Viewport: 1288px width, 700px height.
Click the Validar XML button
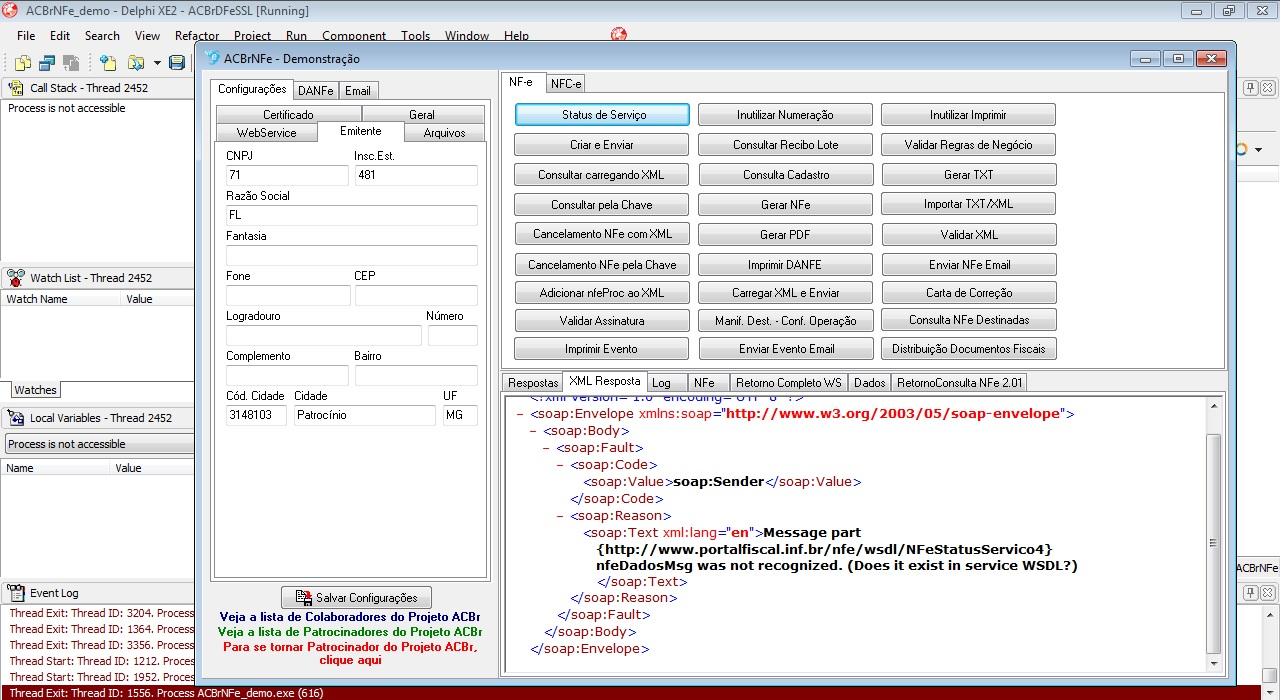point(969,235)
